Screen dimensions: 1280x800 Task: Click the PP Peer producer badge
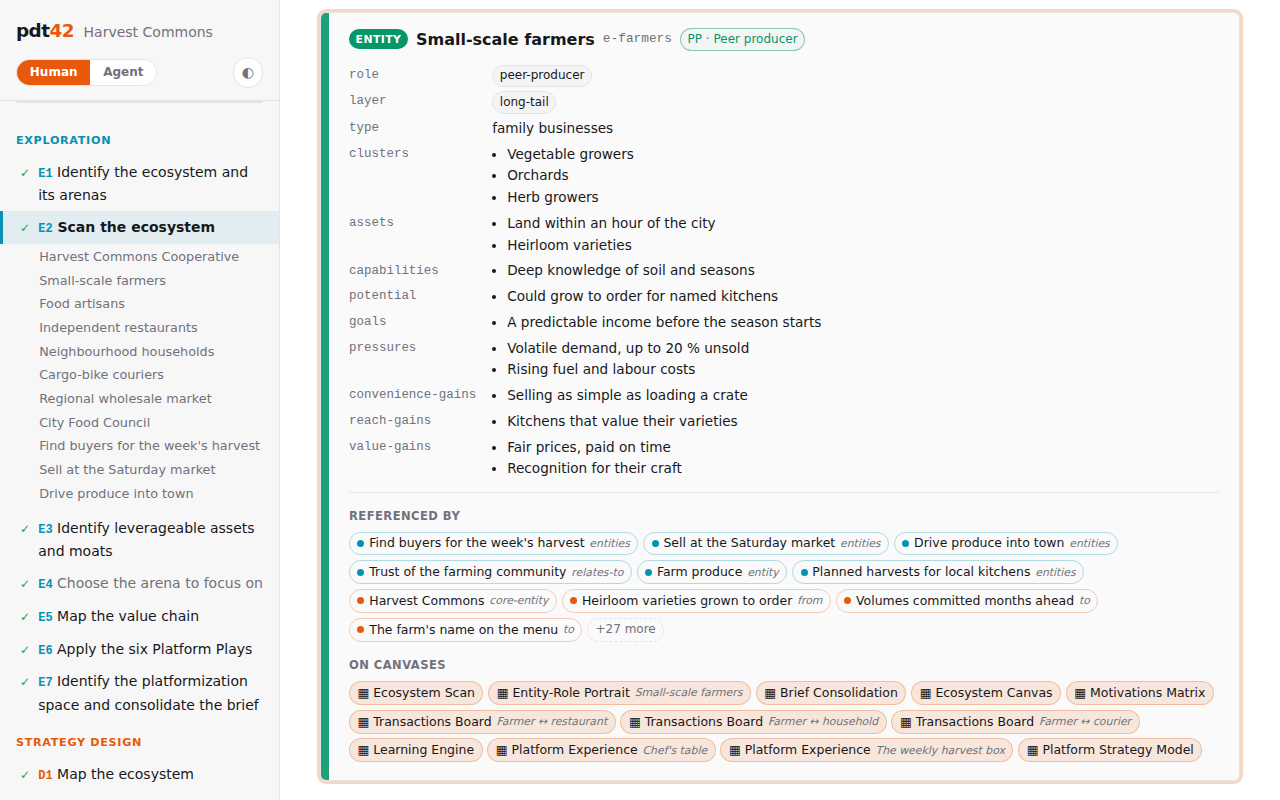click(x=742, y=39)
